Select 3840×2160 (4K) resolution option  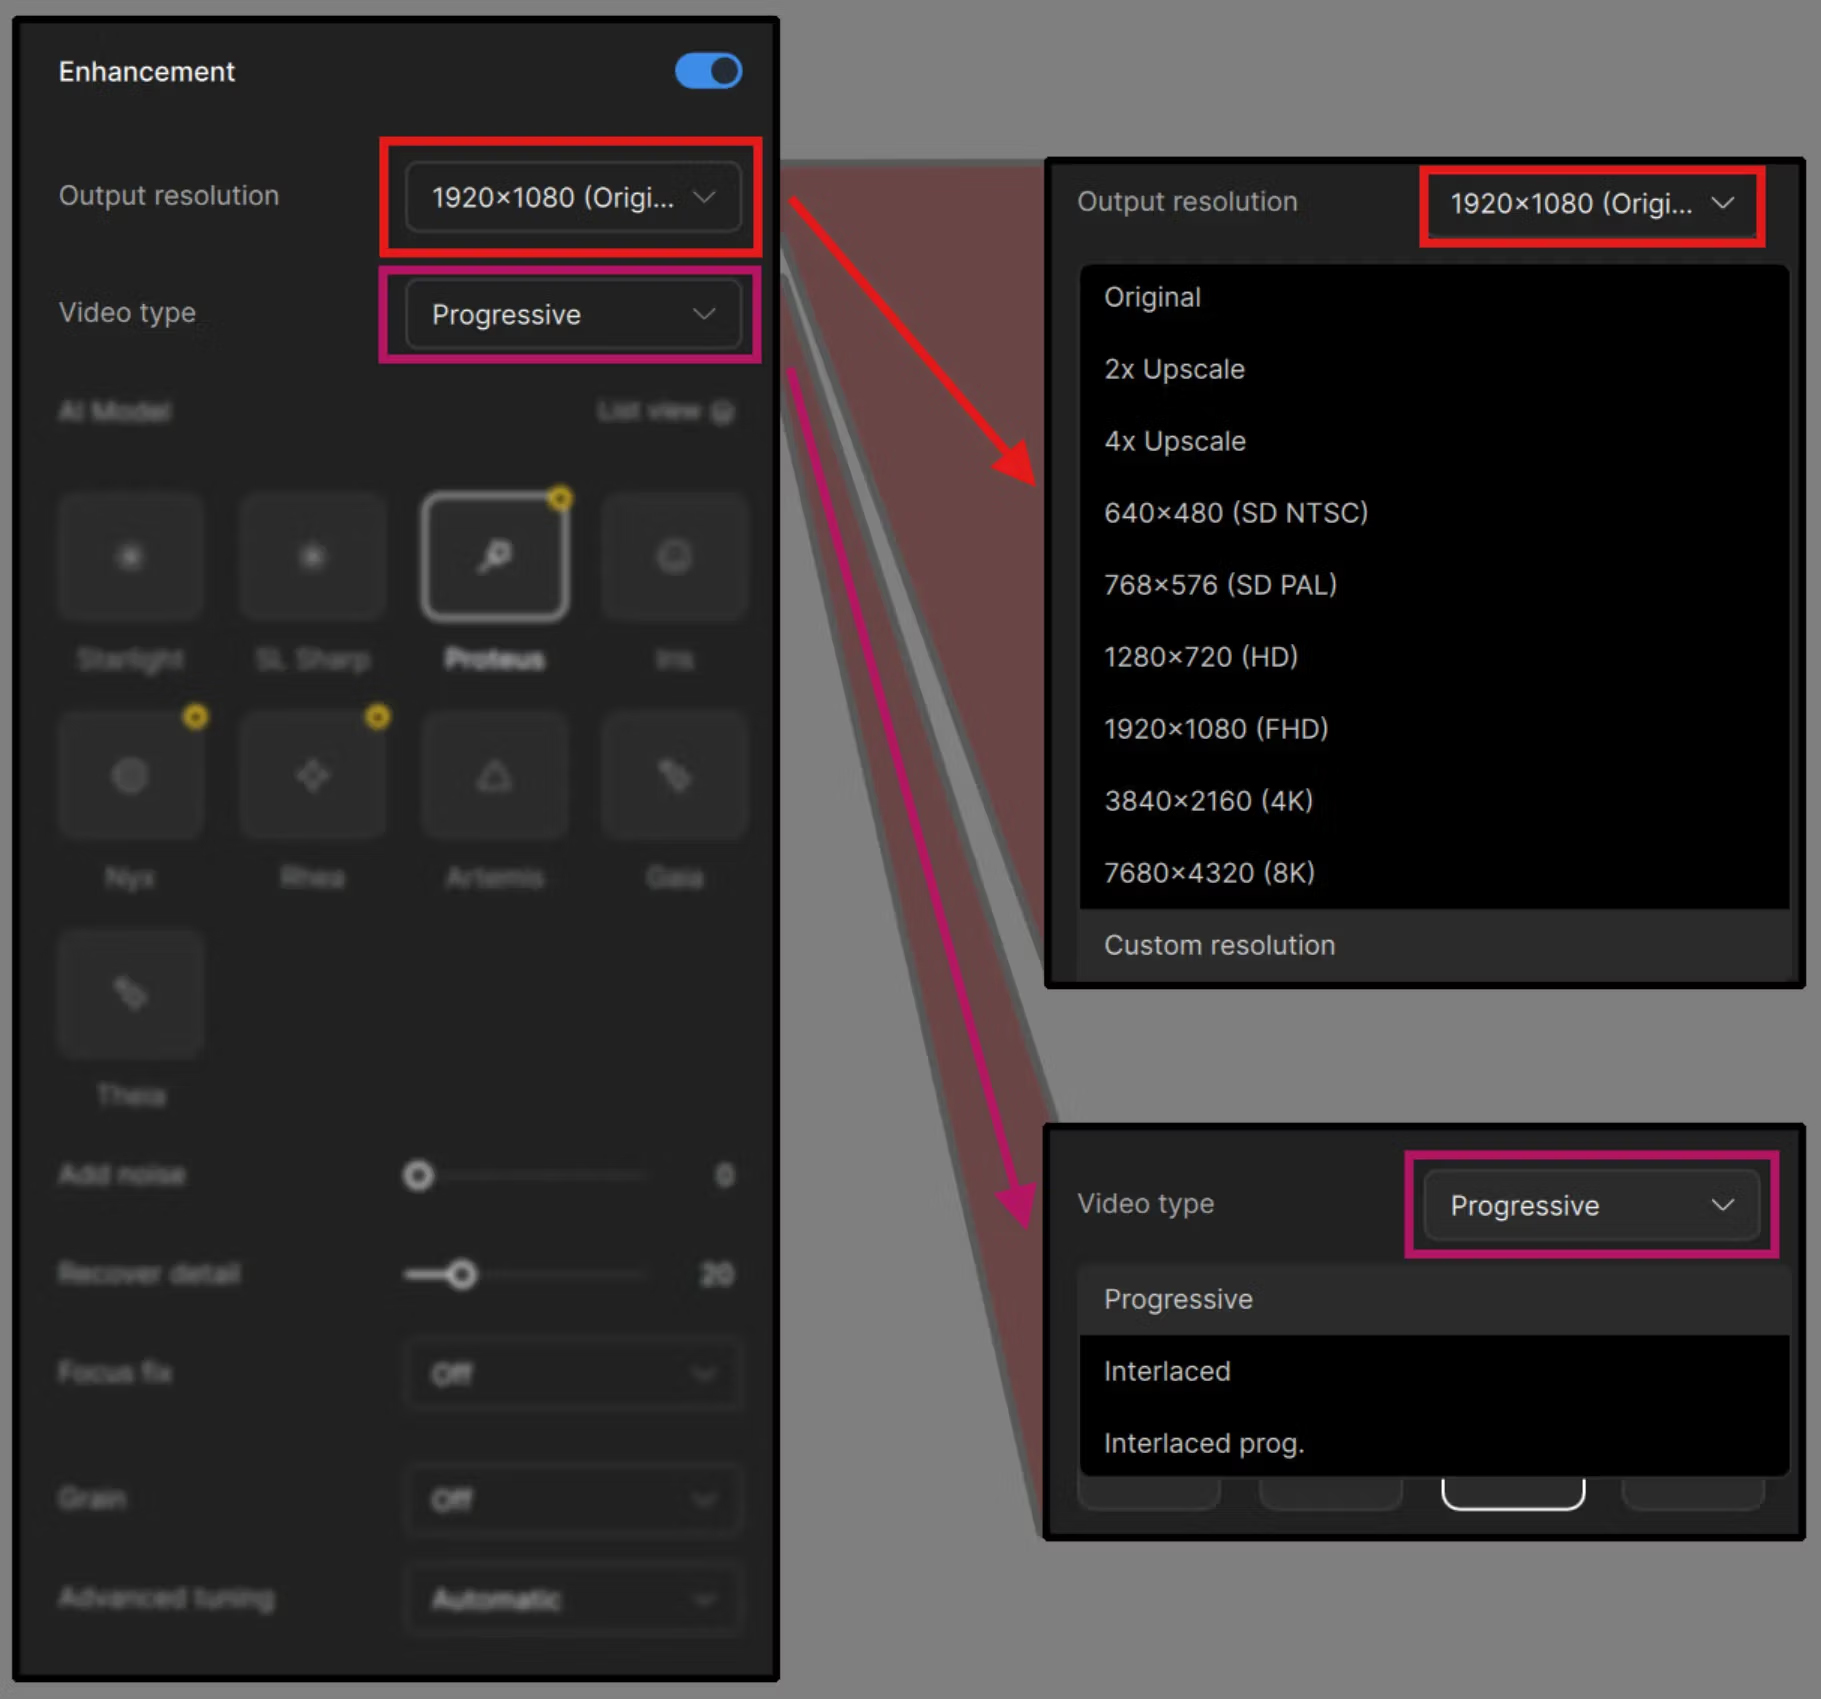(x=1208, y=801)
